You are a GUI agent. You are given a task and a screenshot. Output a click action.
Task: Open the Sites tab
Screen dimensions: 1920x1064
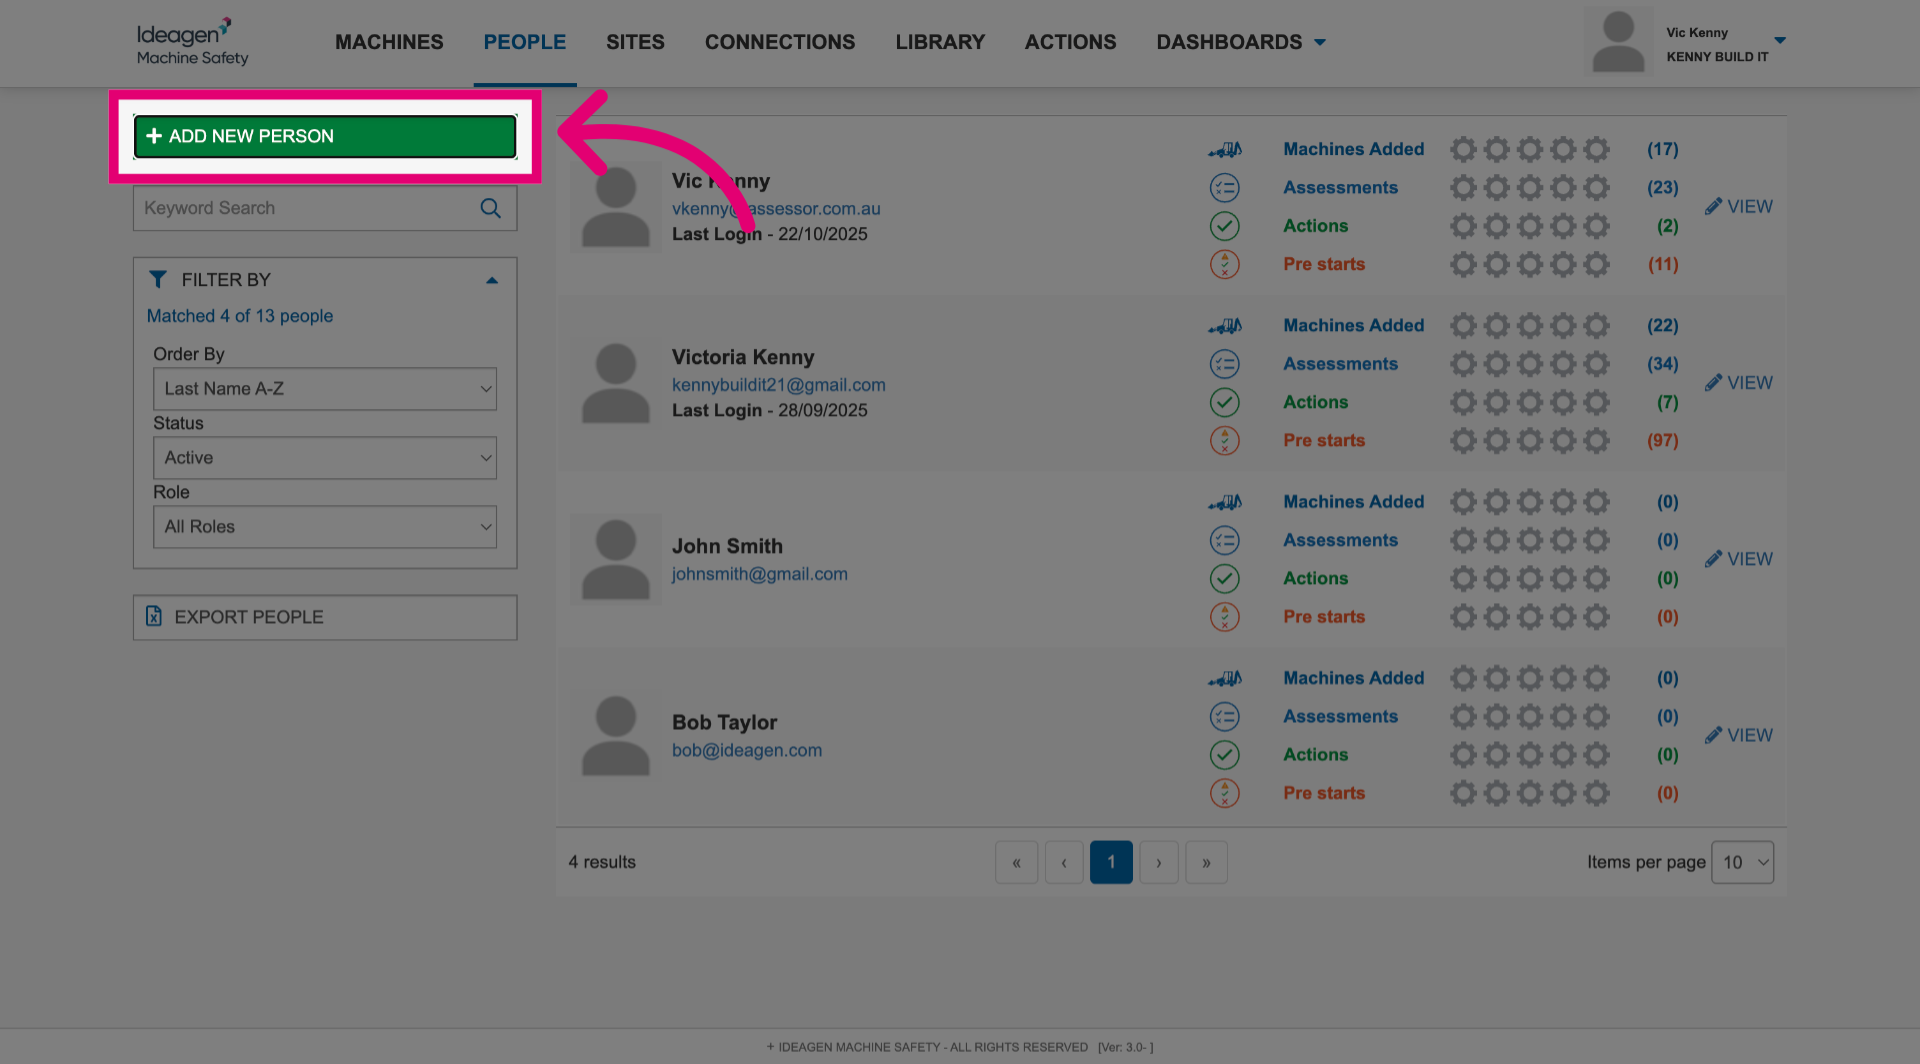click(635, 42)
